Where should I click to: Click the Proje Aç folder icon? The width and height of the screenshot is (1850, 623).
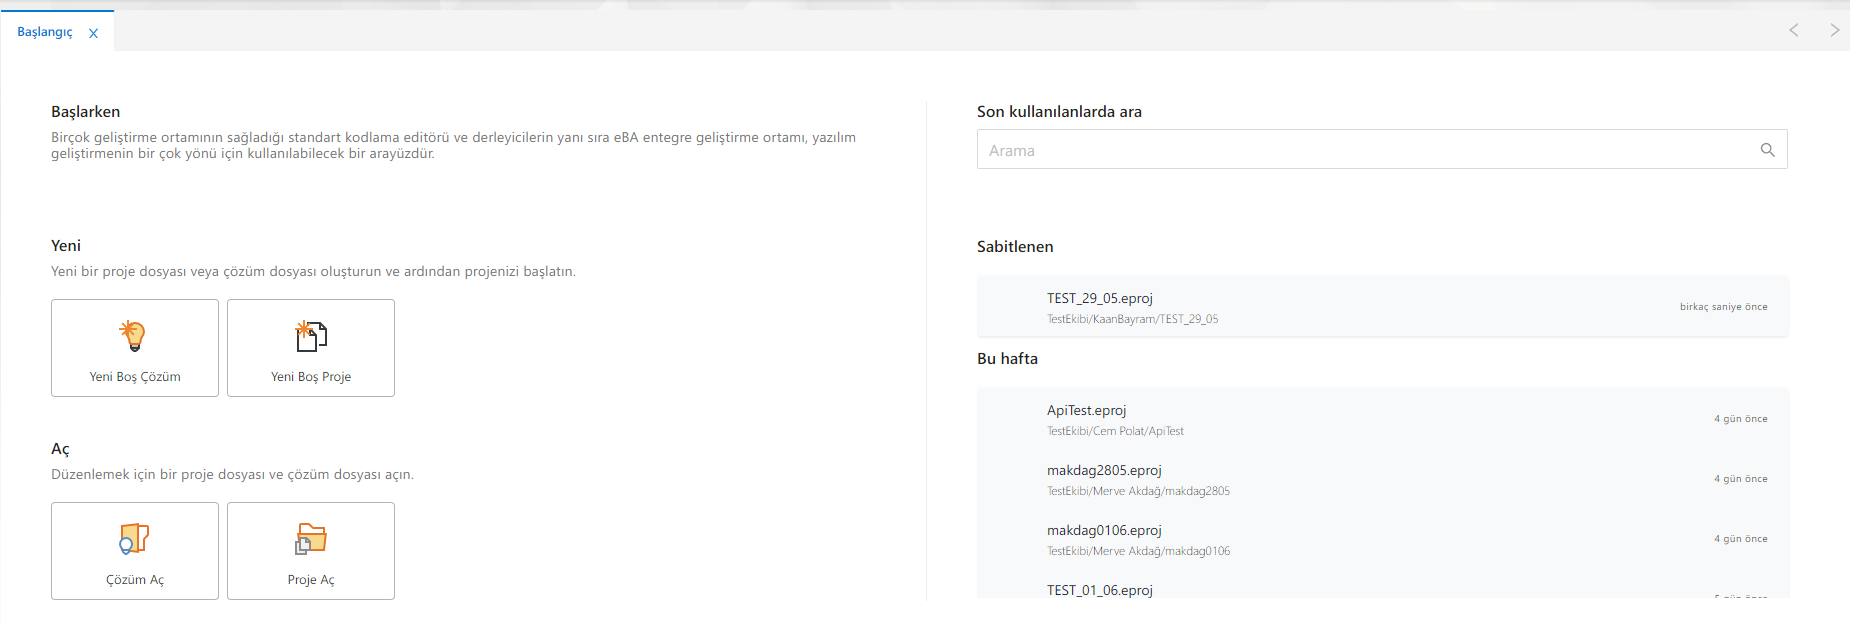click(311, 539)
